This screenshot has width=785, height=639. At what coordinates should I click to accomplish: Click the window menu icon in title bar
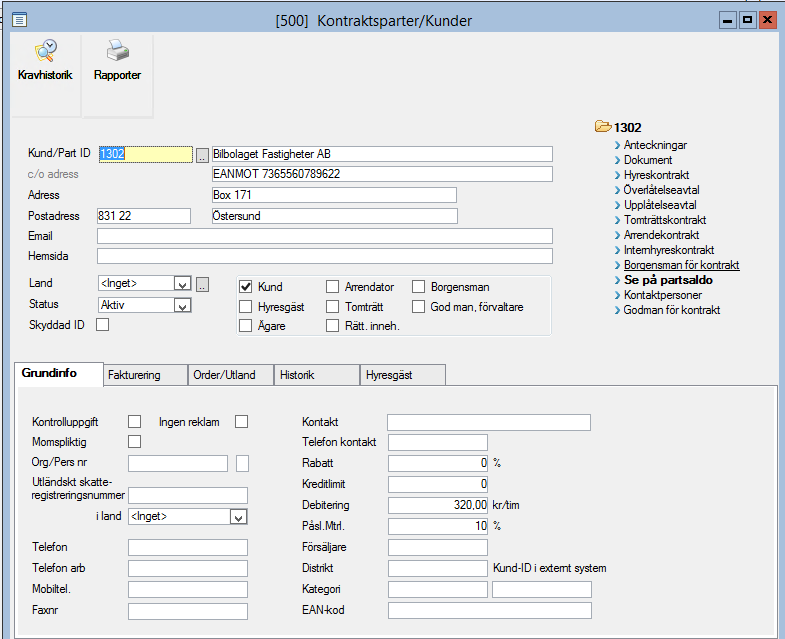pos(20,20)
